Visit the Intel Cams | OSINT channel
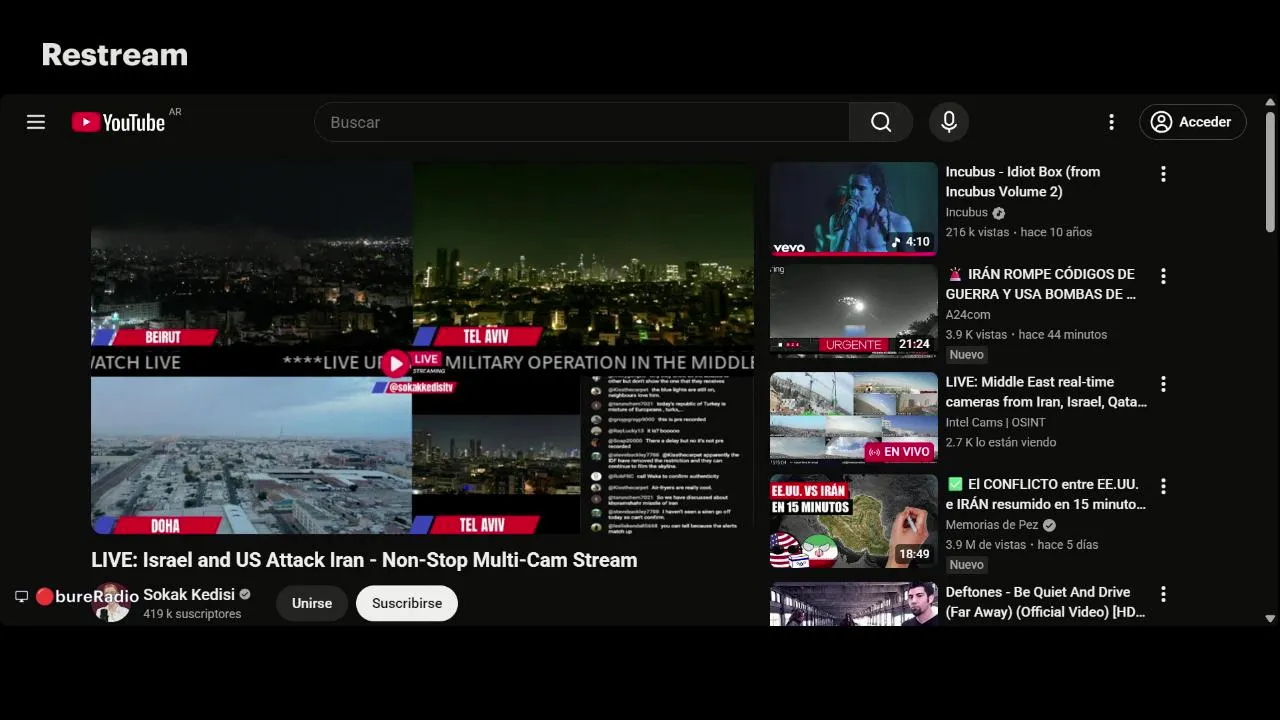The height and width of the screenshot is (720, 1280). pyautogui.click(x=995, y=422)
